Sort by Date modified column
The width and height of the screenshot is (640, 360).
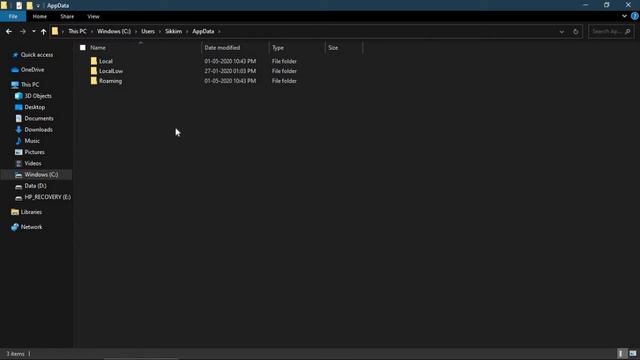(222, 48)
